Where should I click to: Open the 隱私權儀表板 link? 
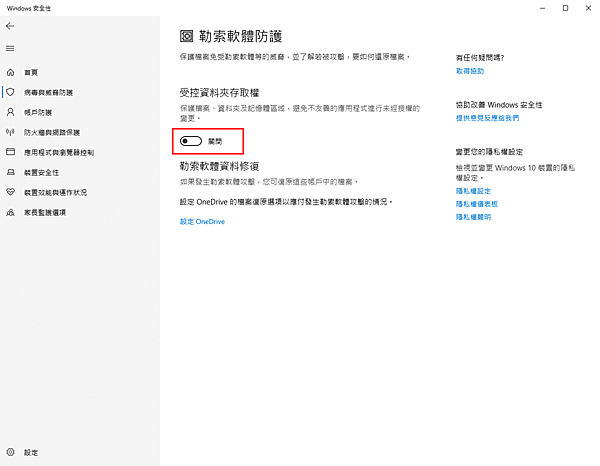click(x=477, y=204)
